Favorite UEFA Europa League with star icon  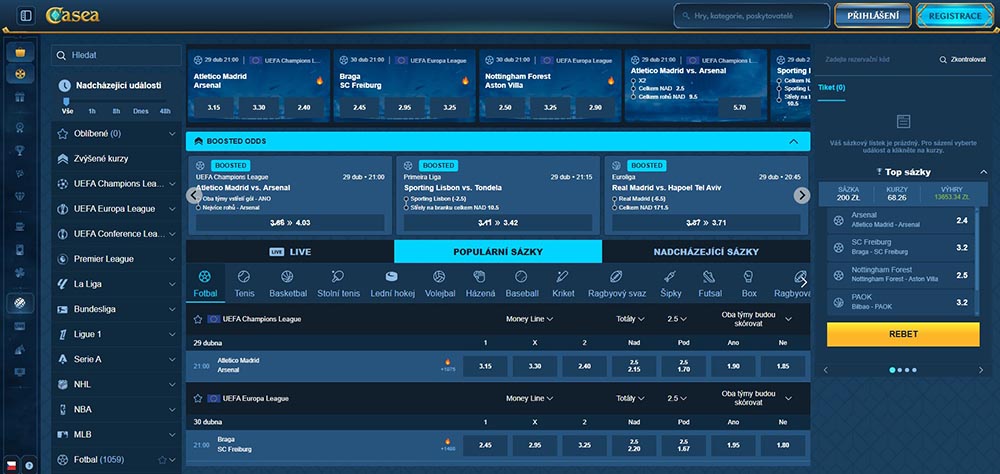(198, 398)
